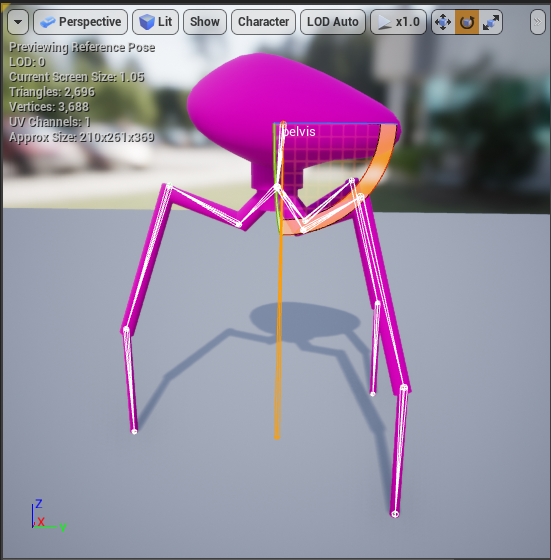551x560 pixels.
Task: Click the playback speed arrow icon
Action: point(384,22)
